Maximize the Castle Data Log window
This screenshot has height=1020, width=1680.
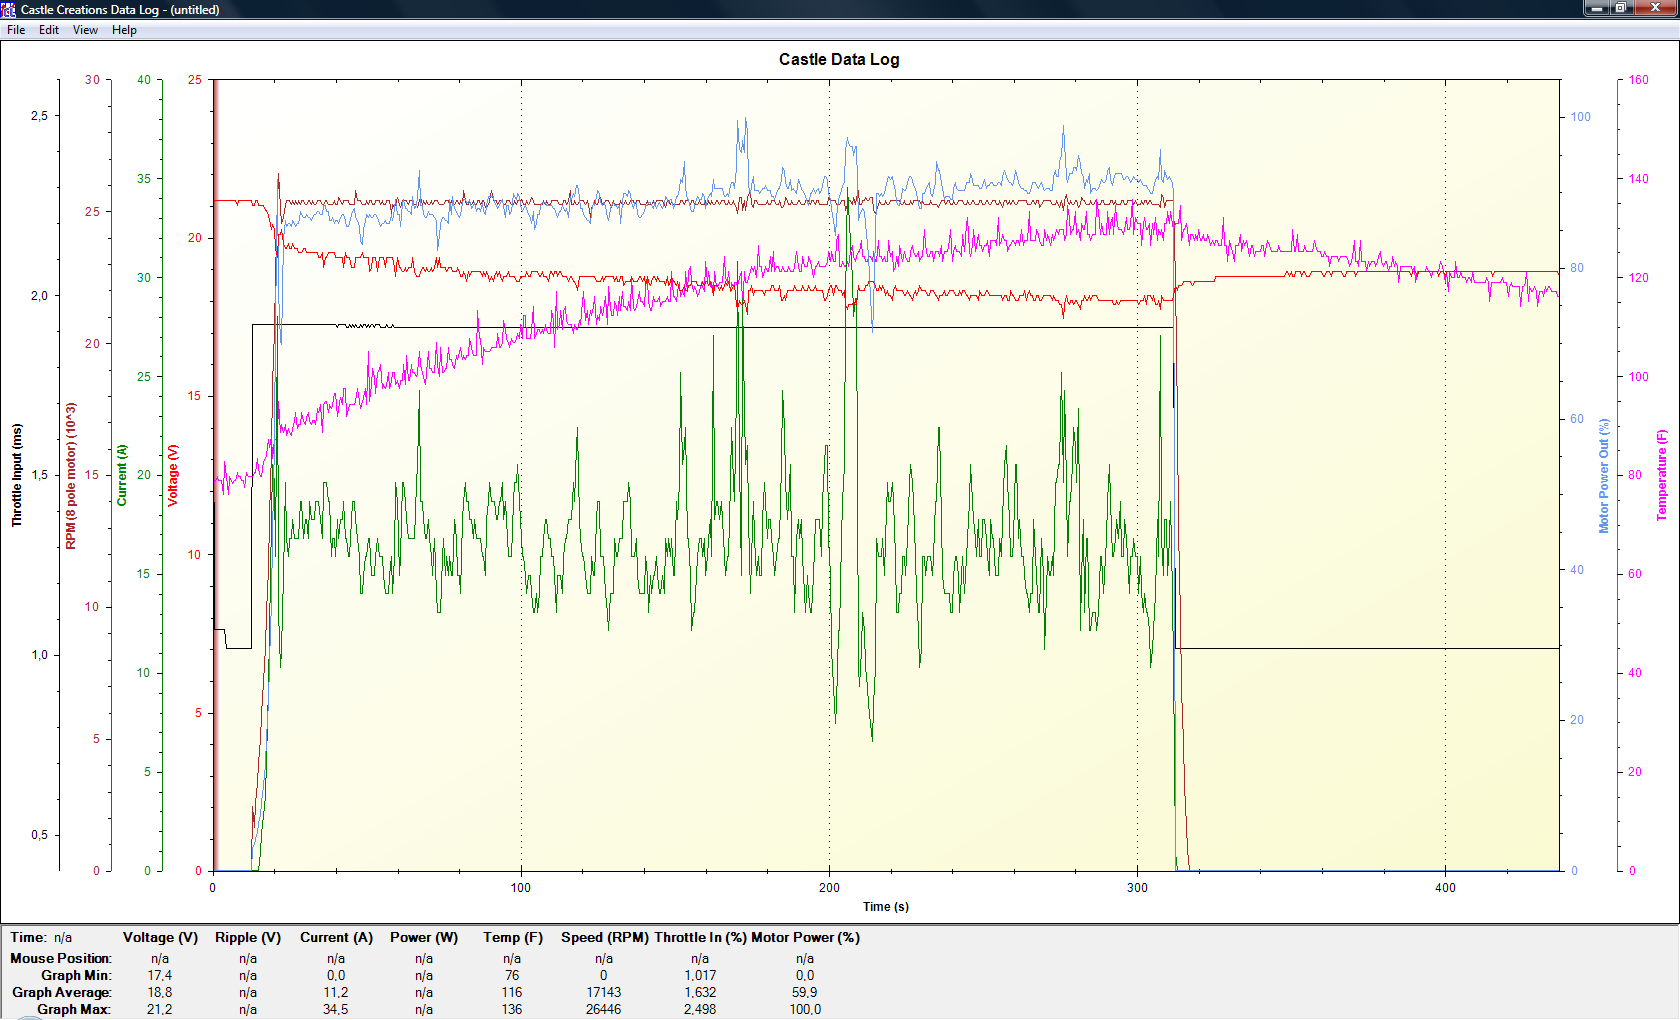1621,8
